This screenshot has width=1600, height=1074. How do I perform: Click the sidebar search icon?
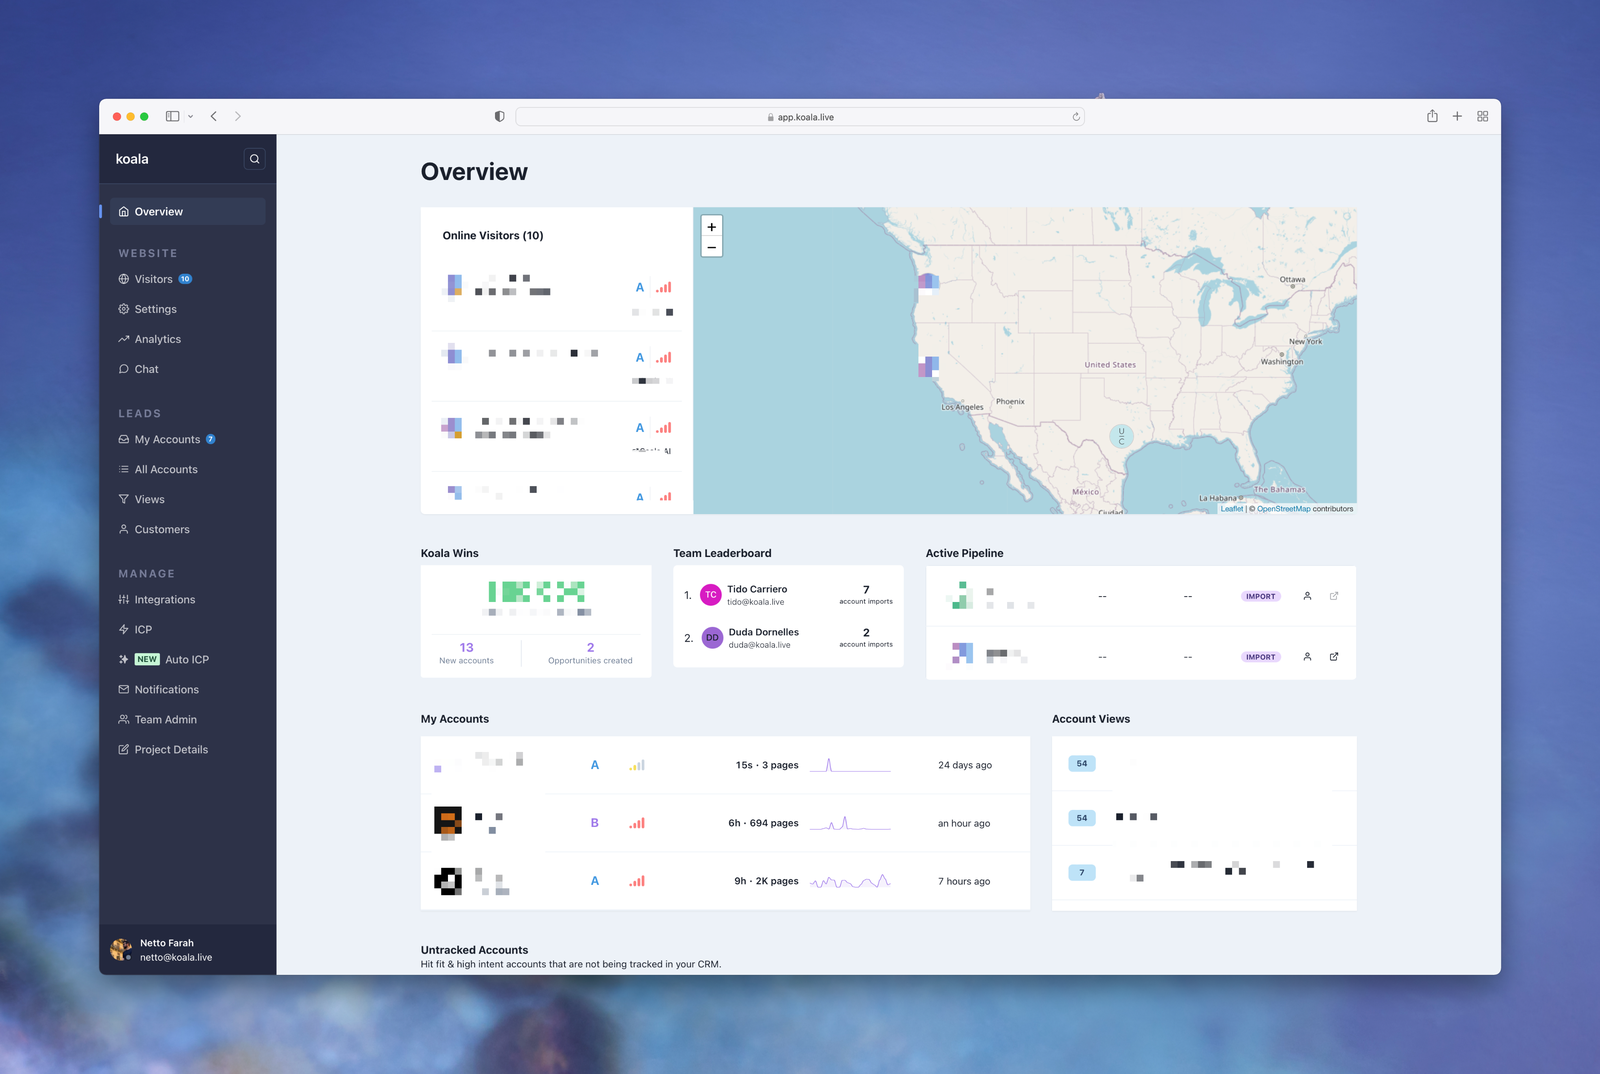(x=254, y=159)
